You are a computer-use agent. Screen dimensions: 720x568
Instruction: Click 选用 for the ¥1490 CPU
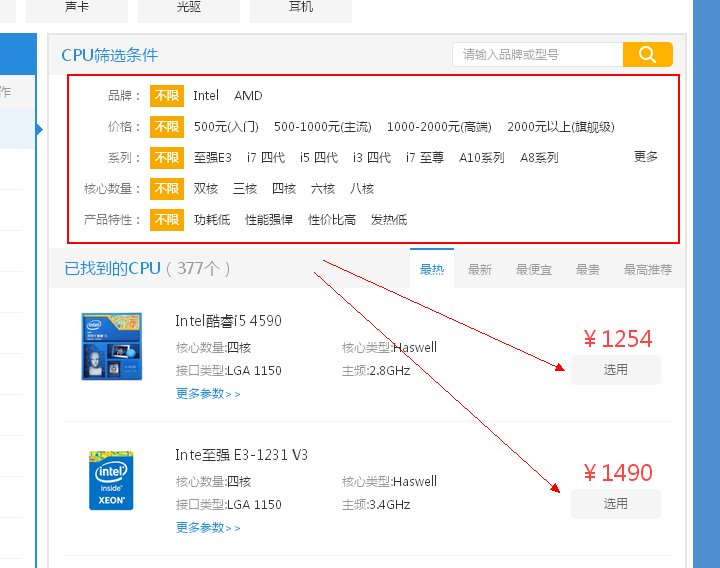click(x=616, y=504)
